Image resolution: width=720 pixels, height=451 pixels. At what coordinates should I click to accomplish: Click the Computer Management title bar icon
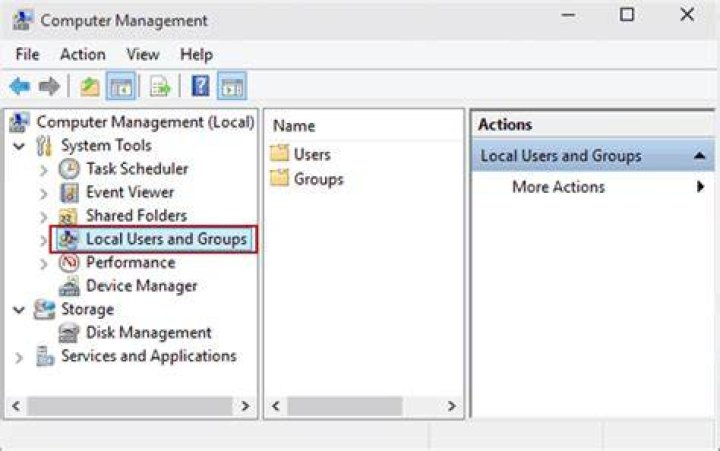click(x=22, y=20)
